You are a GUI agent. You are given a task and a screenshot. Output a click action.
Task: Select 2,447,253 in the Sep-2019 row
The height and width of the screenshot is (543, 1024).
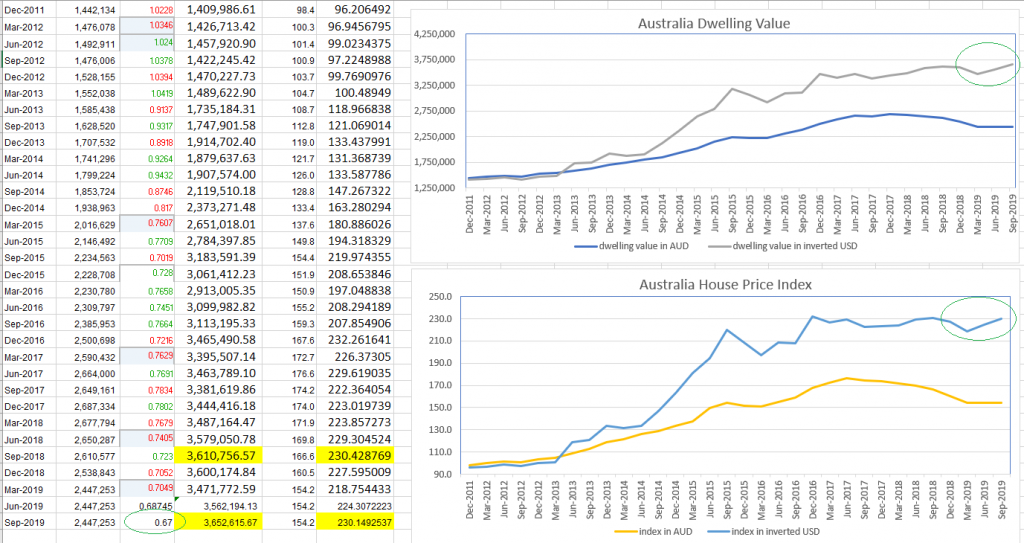[x=95, y=523]
